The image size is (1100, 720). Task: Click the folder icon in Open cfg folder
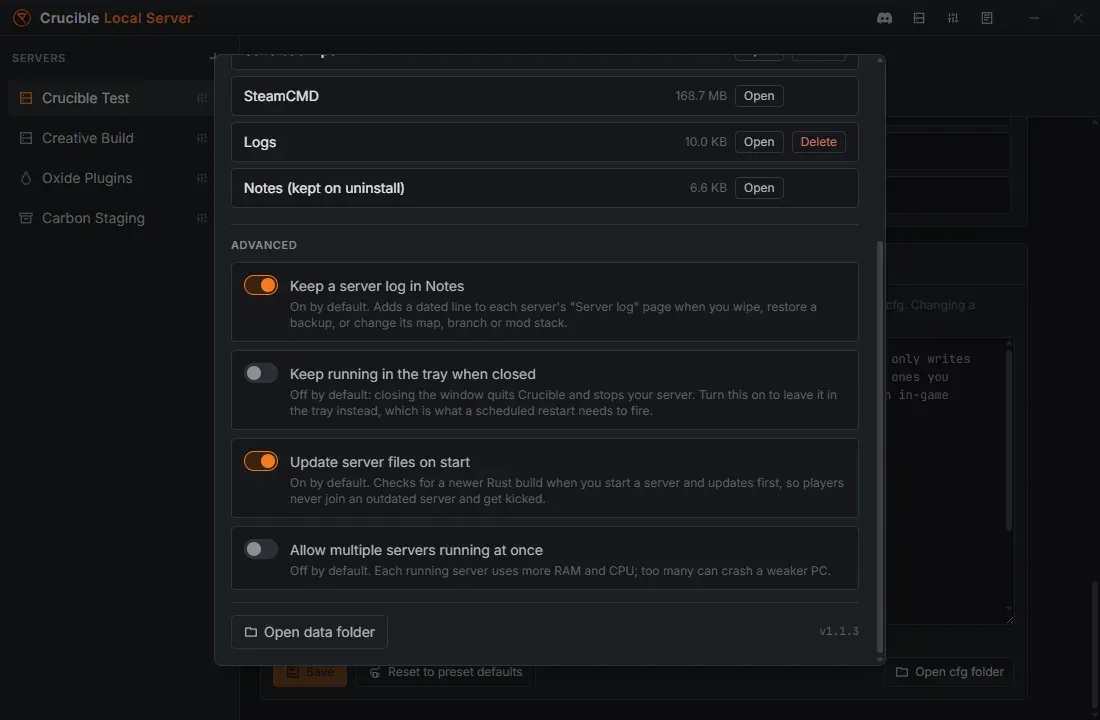click(x=902, y=672)
